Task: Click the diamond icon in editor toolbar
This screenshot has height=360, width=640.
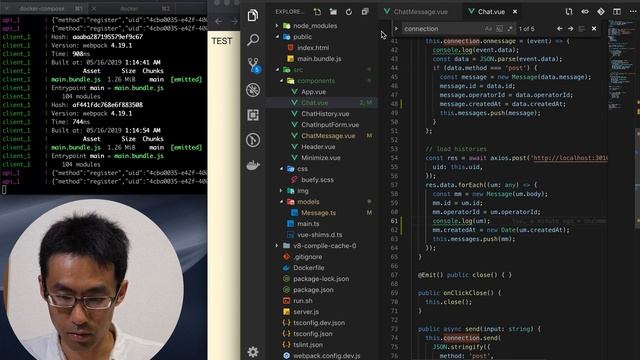Action: 601,12
